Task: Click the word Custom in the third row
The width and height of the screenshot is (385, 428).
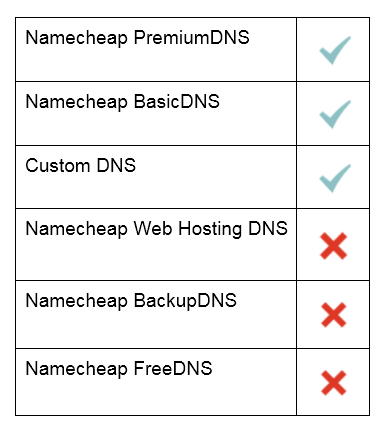Action: tap(58, 165)
